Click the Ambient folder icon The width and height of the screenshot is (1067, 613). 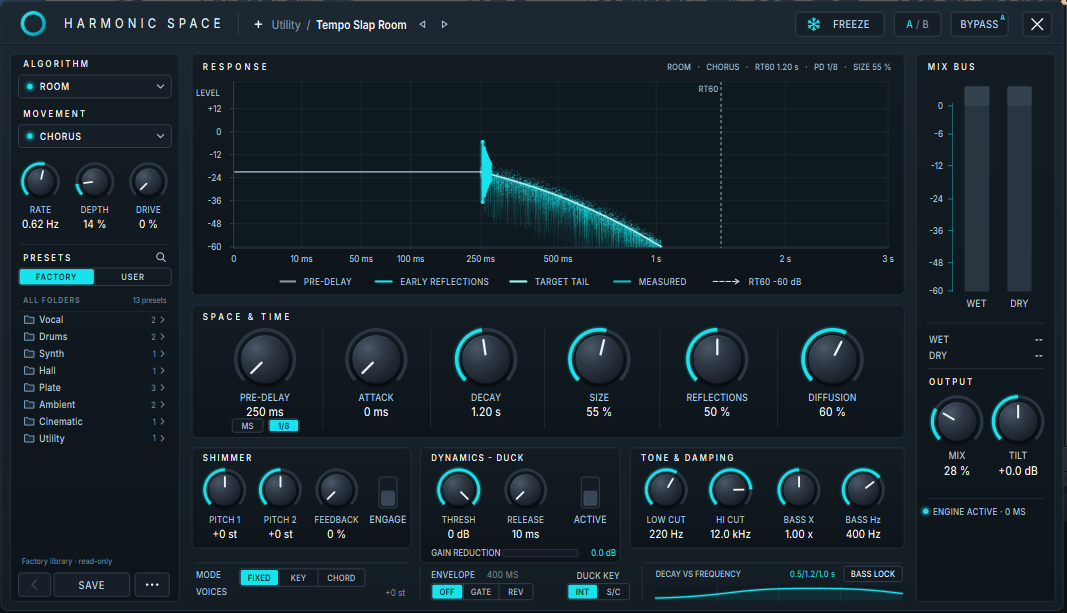[29, 405]
